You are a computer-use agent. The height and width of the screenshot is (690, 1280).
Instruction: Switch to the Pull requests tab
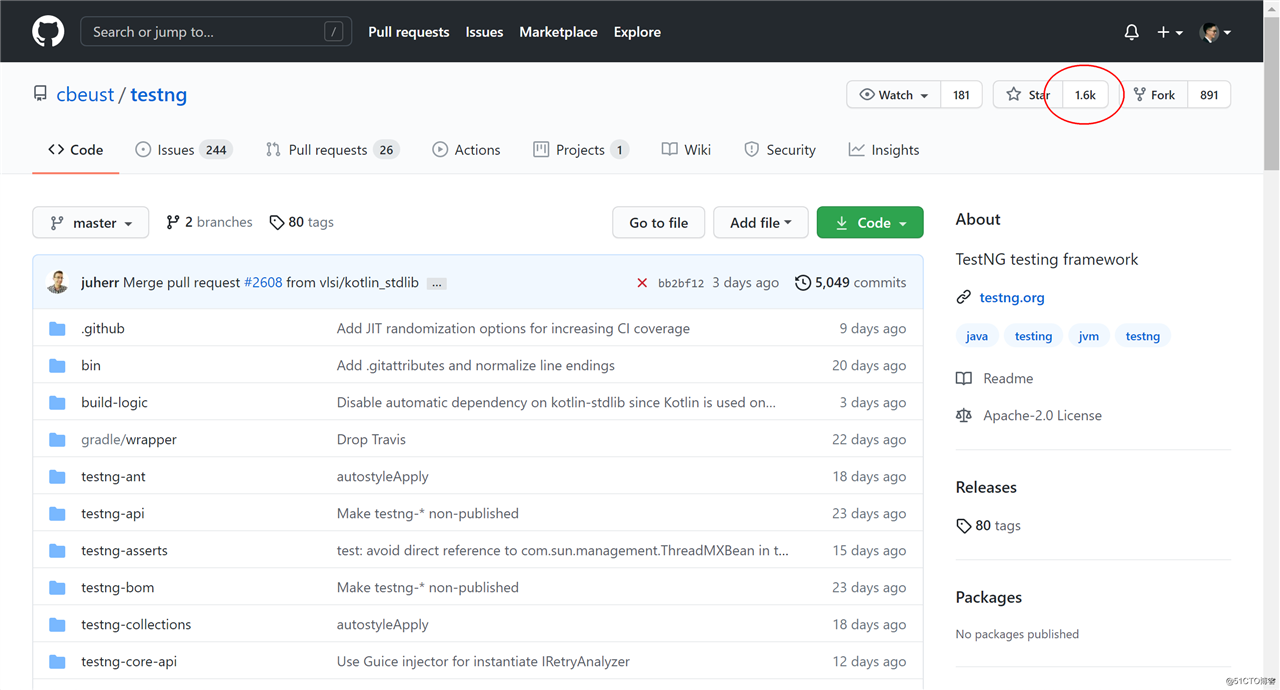pyautogui.click(x=332, y=150)
